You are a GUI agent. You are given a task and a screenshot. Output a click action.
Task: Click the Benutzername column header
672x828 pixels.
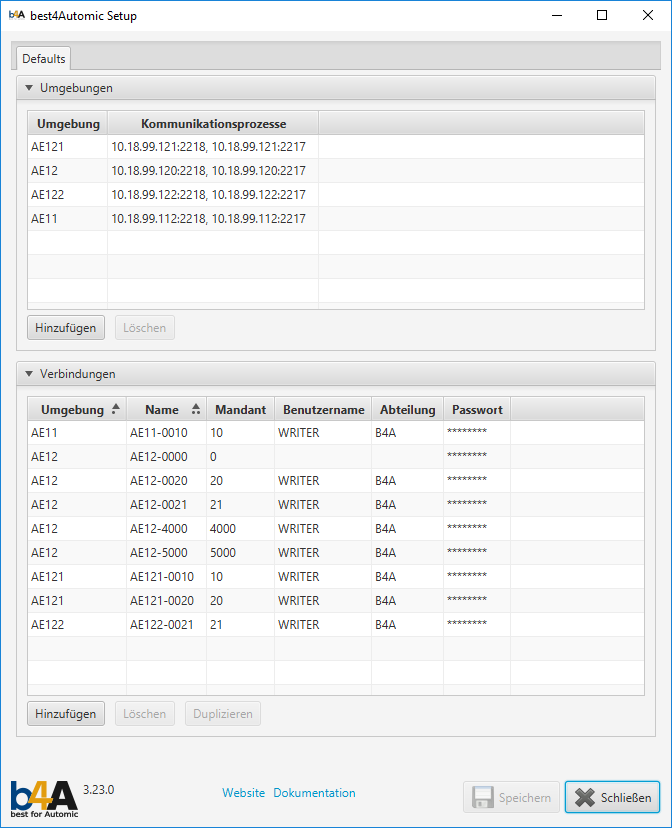click(322, 409)
